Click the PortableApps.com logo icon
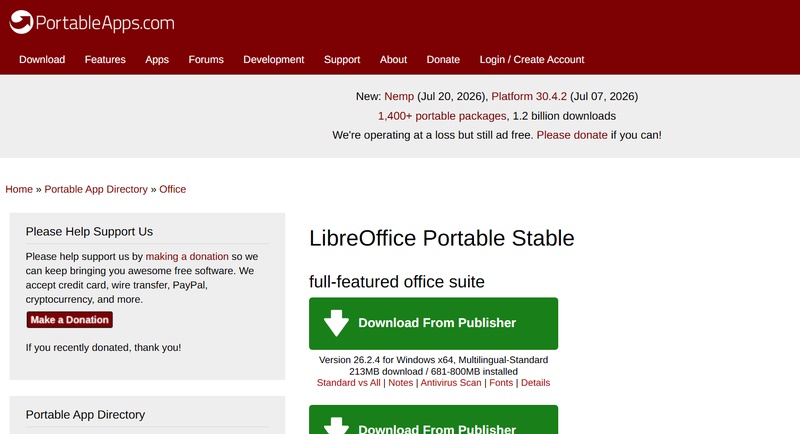This screenshot has width=800, height=434. pos(21,22)
